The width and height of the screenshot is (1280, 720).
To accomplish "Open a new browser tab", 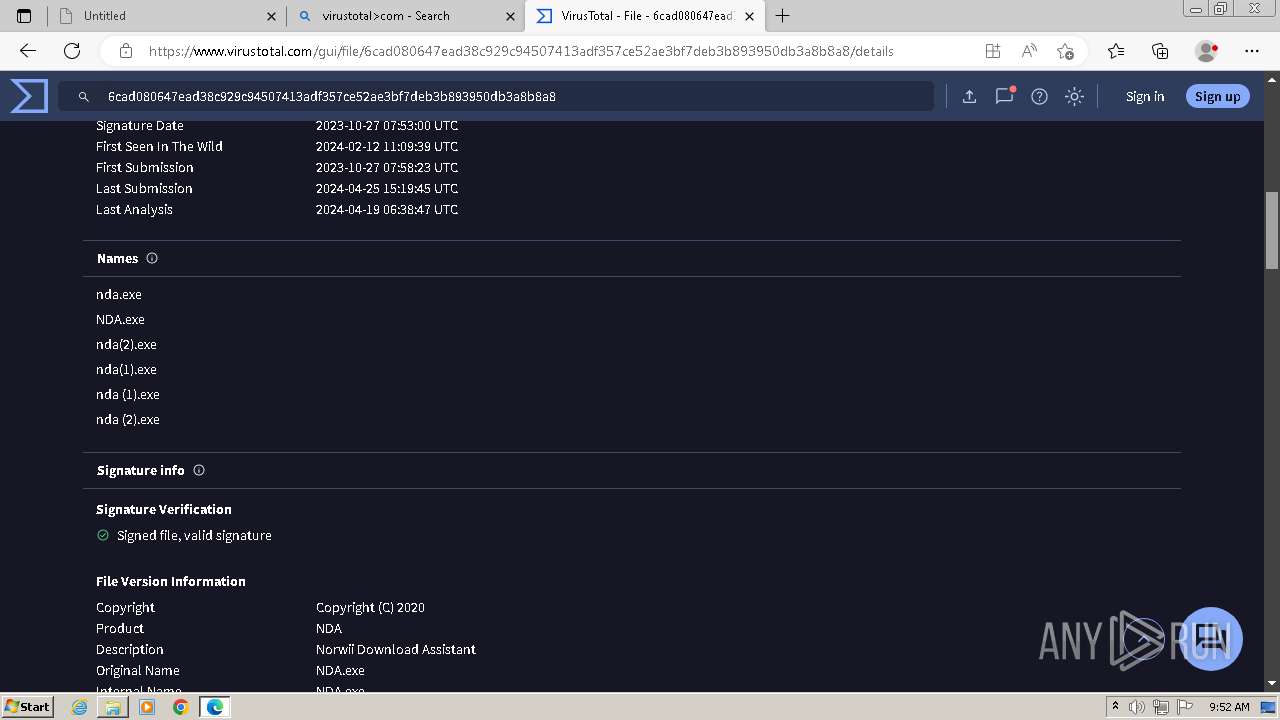I will 783,16.
